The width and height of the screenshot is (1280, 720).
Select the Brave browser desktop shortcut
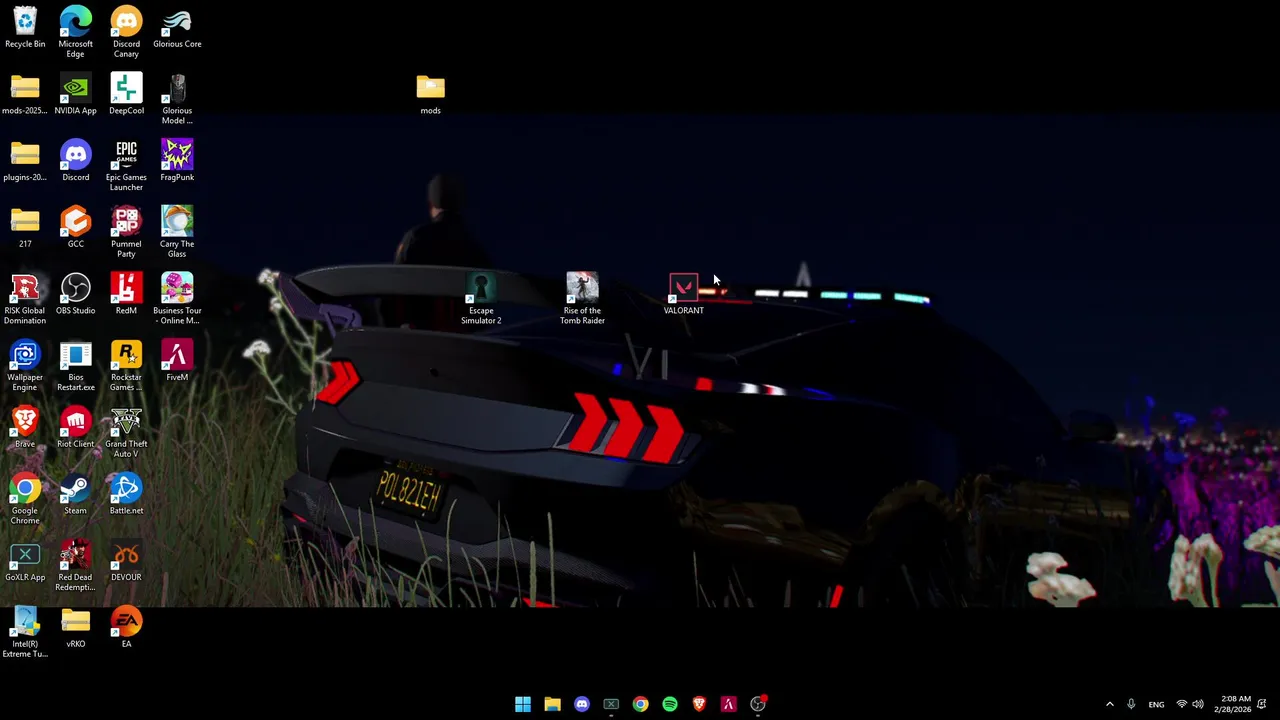(x=25, y=428)
